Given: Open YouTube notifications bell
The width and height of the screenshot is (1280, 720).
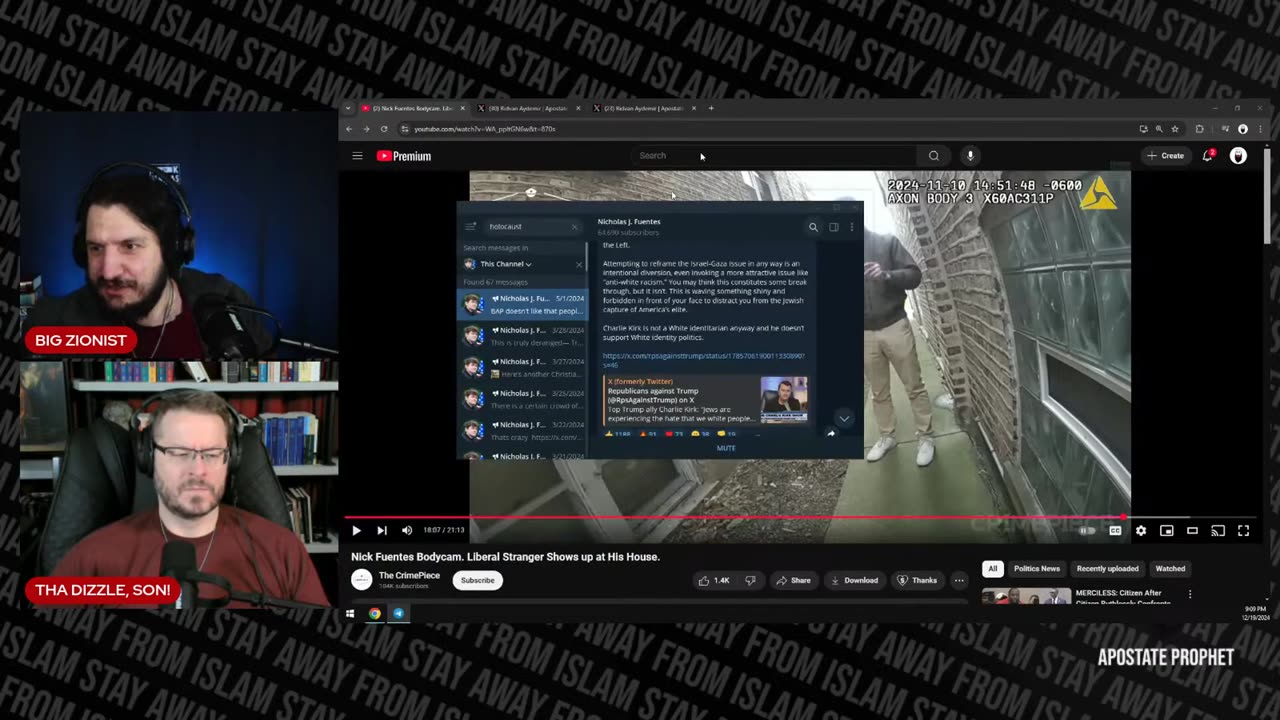Looking at the screenshot, I should pos(1208,156).
